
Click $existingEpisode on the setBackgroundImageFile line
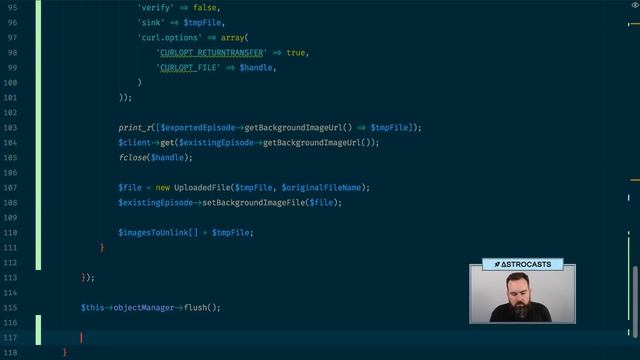pyautogui.click(x=156, y=202)
